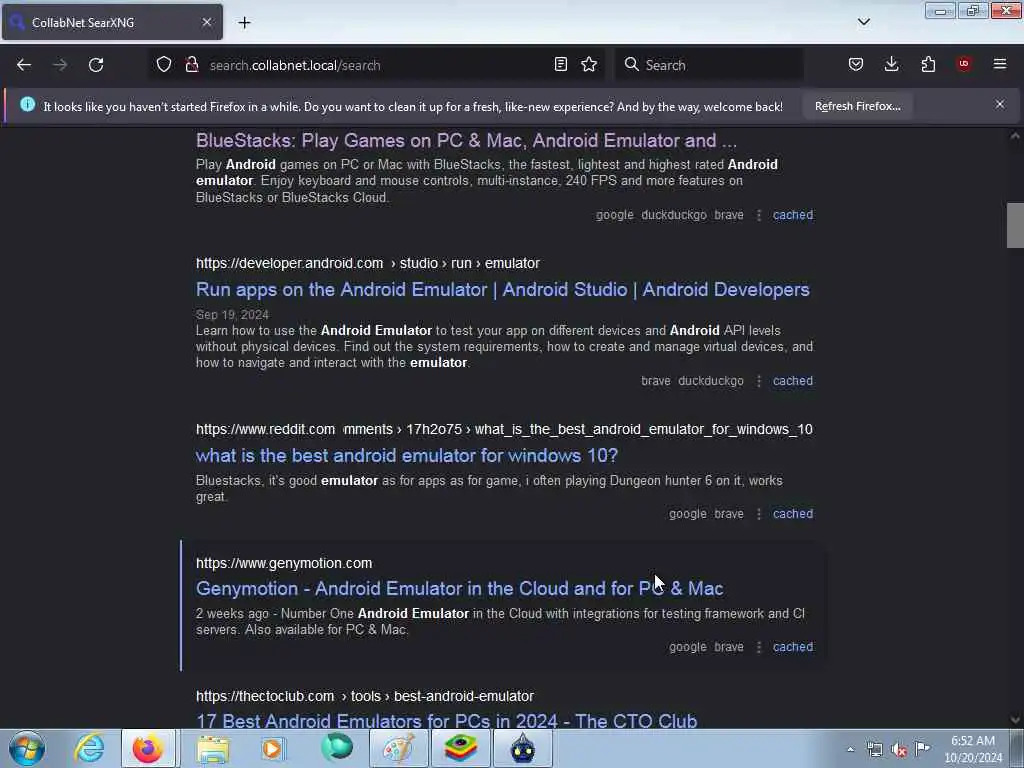1024x768 pixels.
Task: Click muted volume tray icon
Action: 899,750
